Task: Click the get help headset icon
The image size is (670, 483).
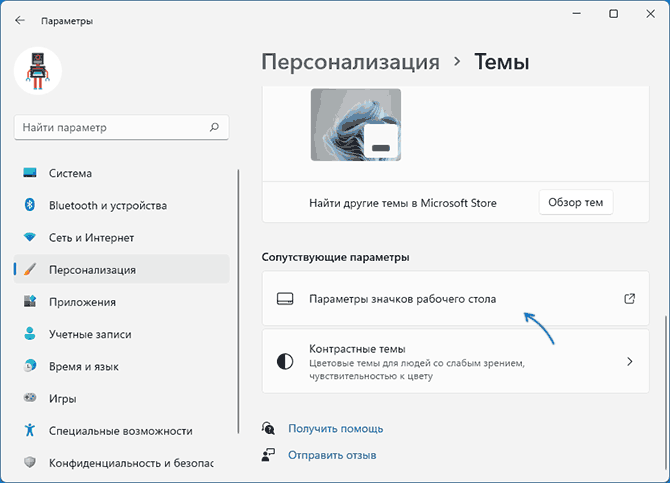Action: coord(268,428)
